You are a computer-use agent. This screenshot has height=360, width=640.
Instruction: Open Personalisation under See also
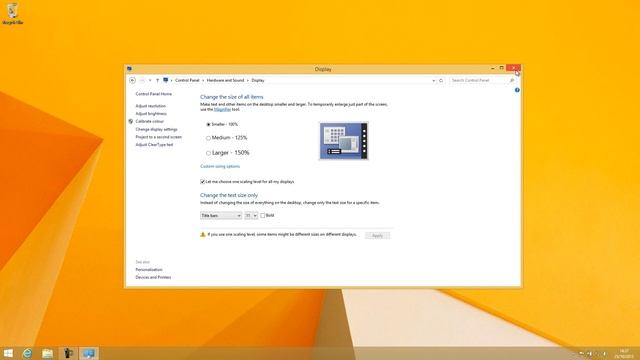tap(149, 269)
